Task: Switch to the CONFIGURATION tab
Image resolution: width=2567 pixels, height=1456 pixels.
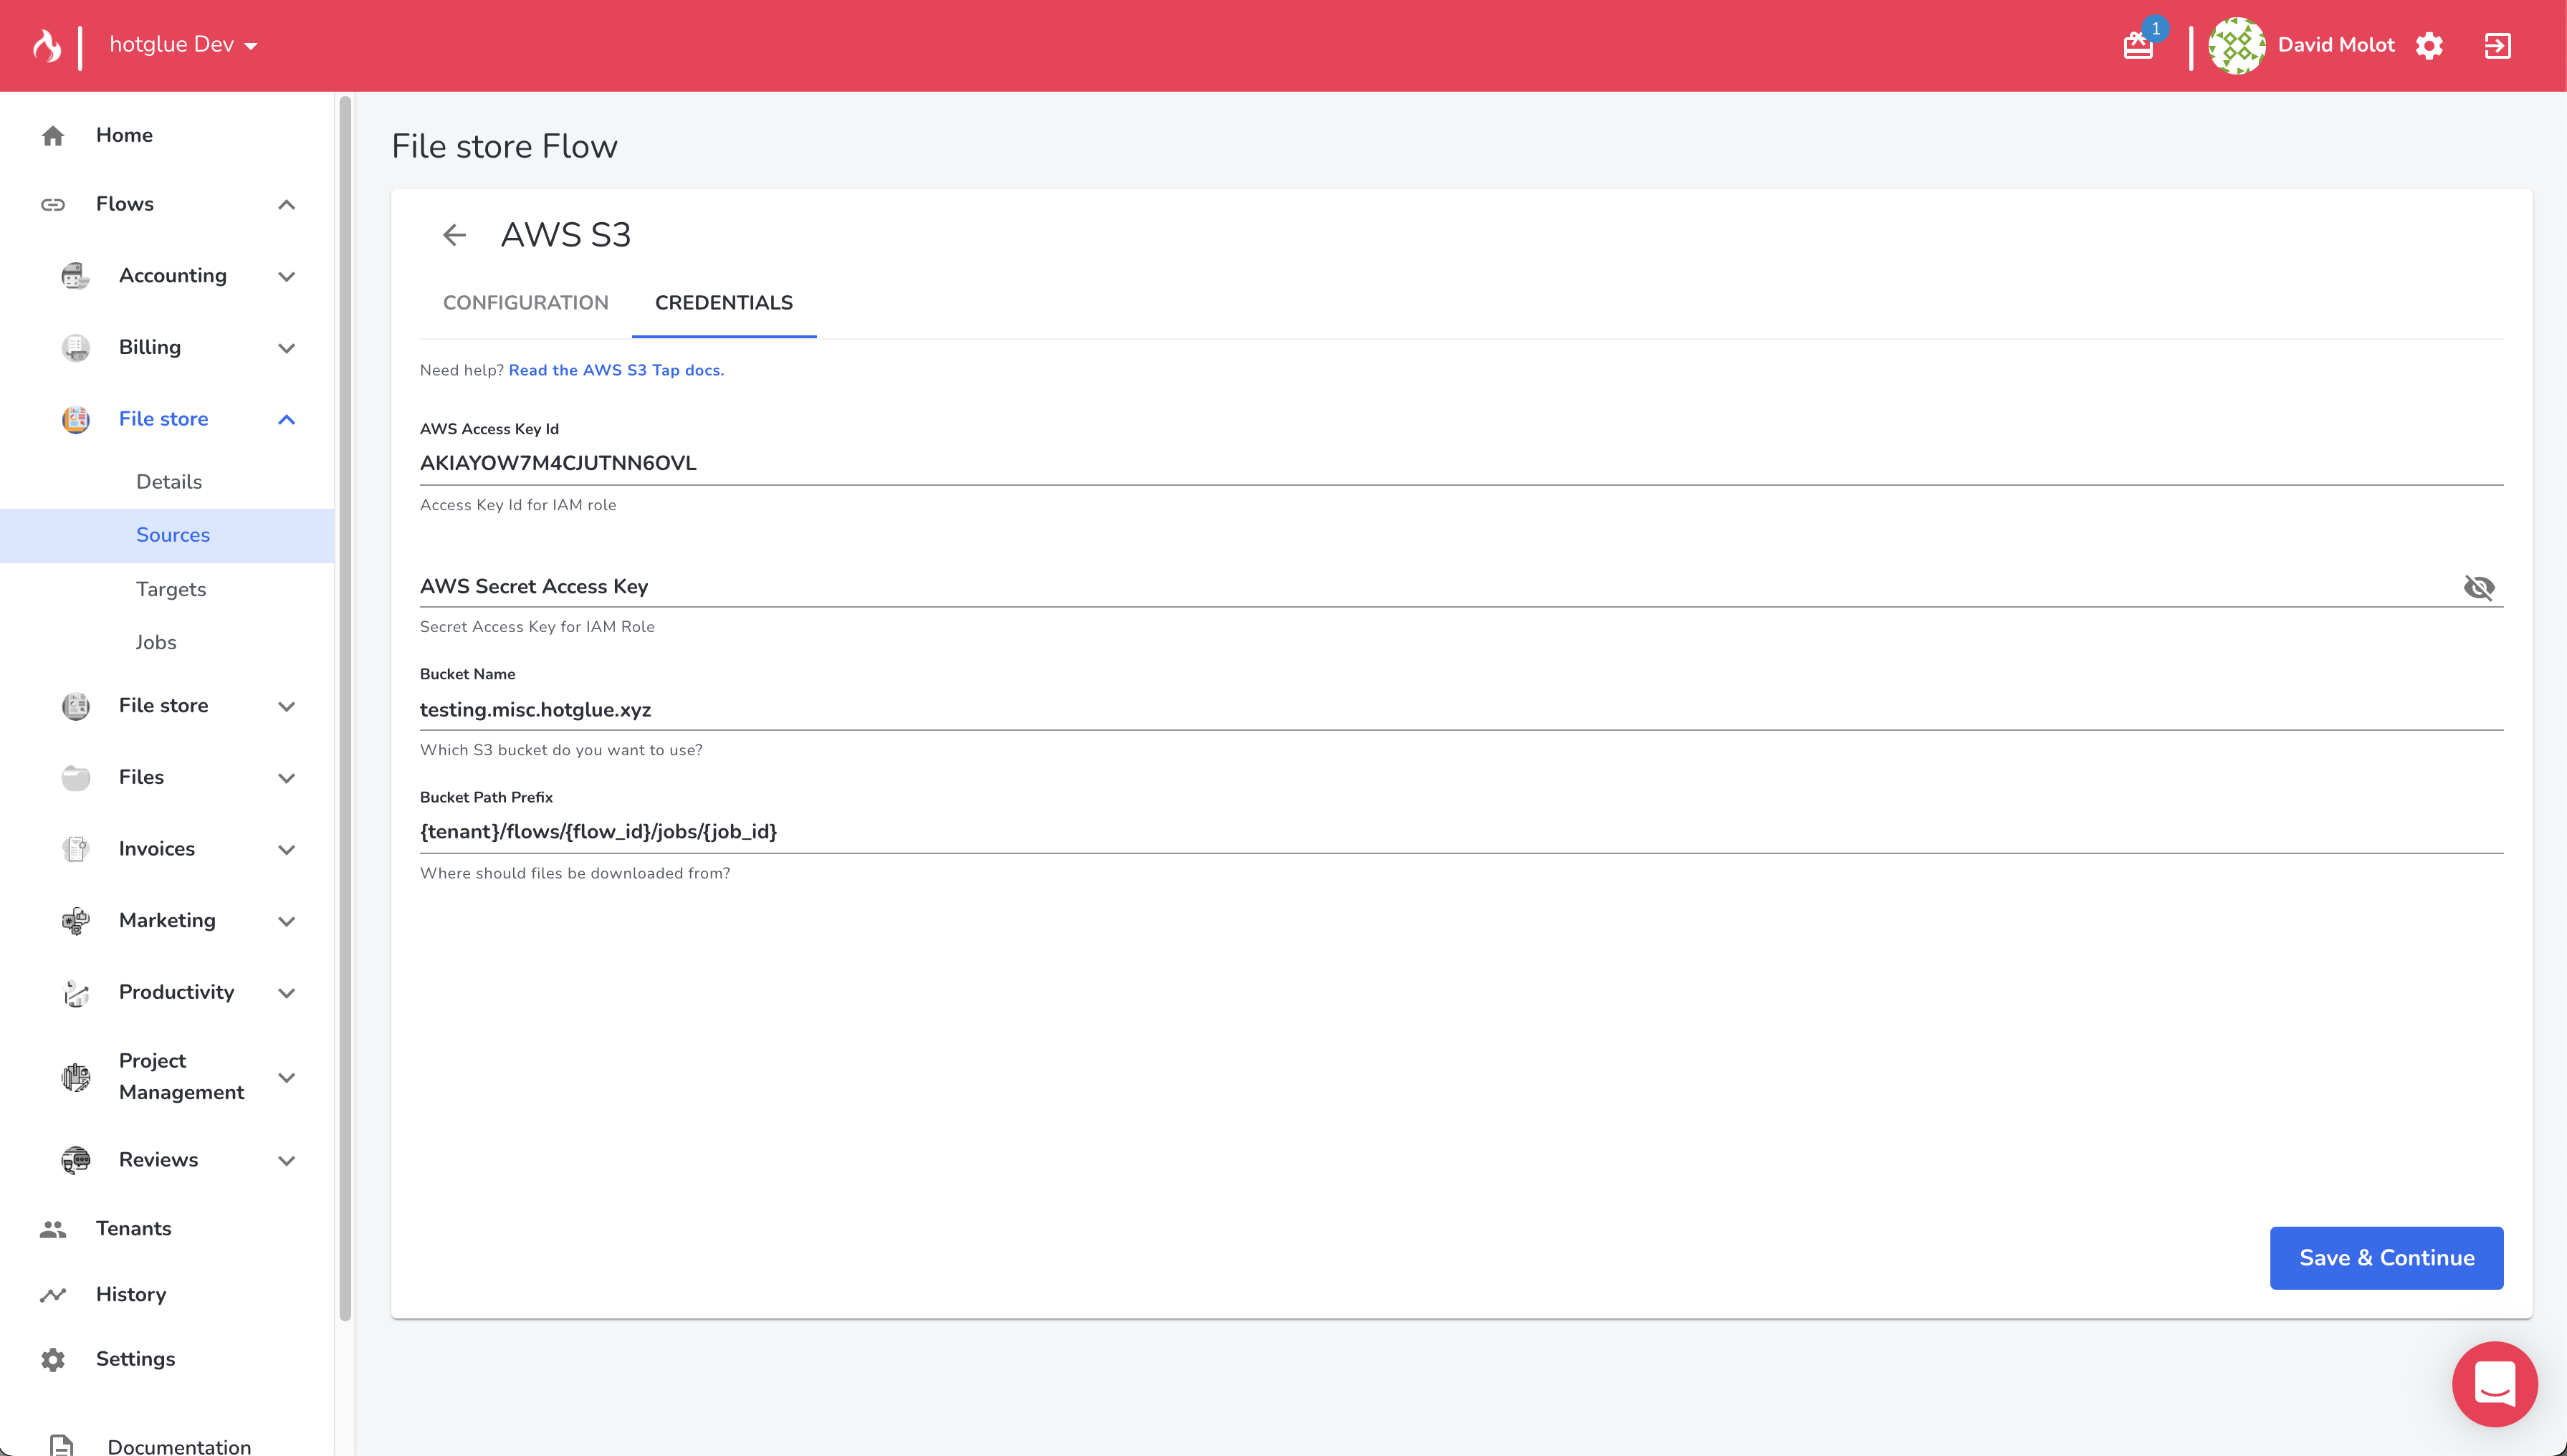Action: (525, 303)
